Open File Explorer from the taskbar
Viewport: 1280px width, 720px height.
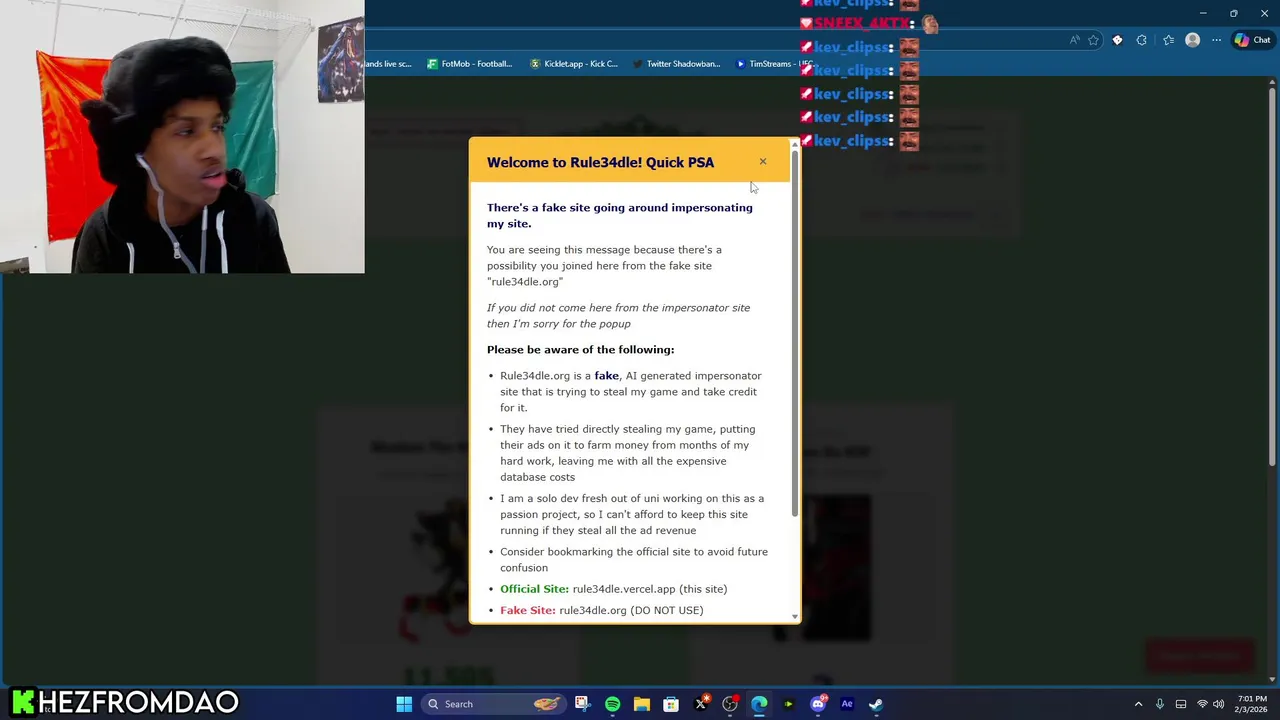pyautogui.click(x=641, y=704)
